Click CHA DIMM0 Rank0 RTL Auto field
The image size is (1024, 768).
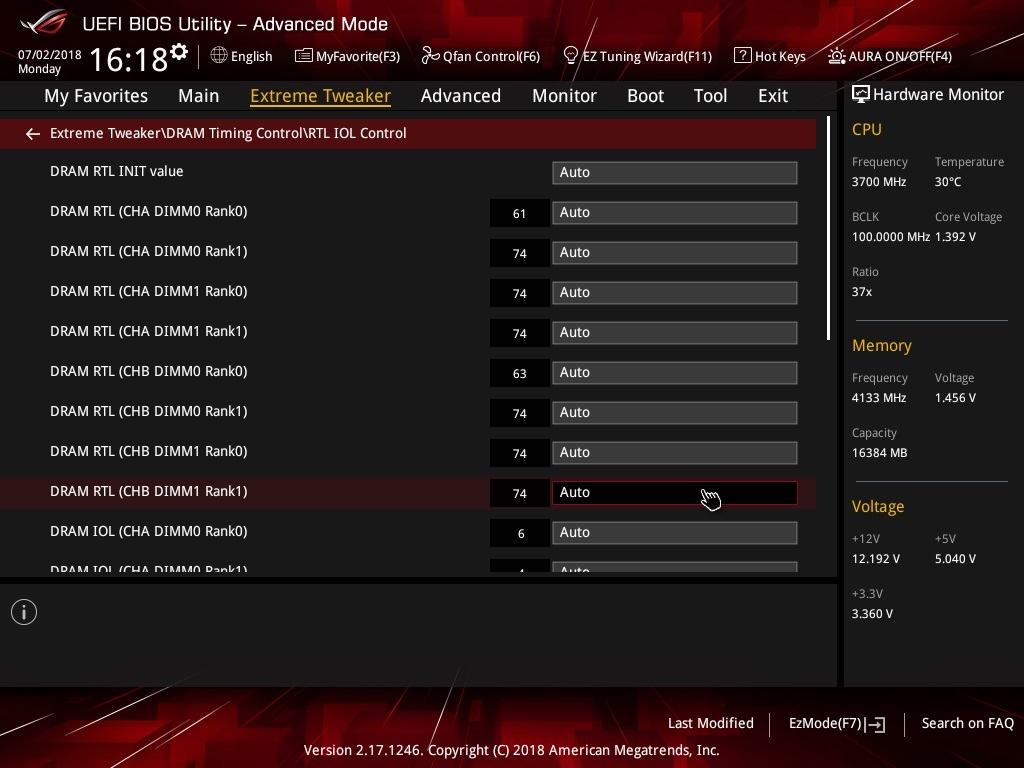point(675,212)
